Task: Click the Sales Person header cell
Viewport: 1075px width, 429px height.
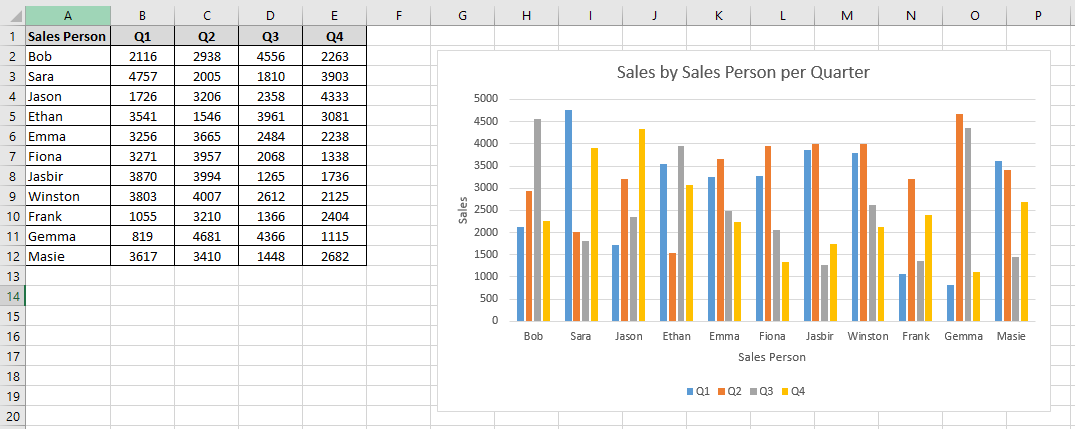Action: (x=67, y=36)
